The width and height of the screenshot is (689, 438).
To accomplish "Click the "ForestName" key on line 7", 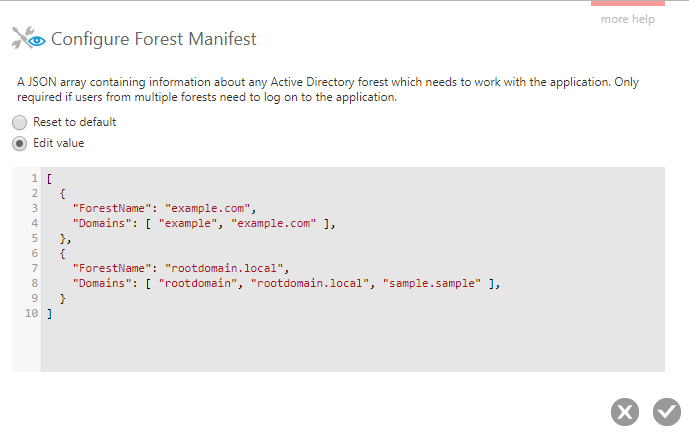I will [112, 268].
